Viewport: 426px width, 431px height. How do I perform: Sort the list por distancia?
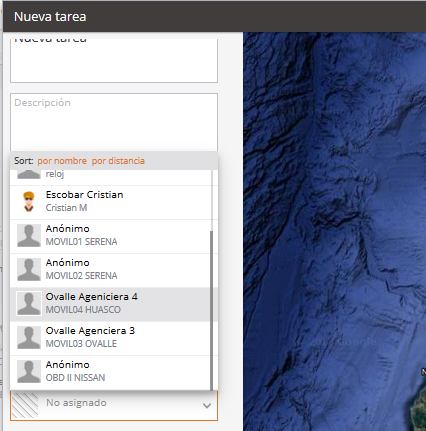[118, 161]
